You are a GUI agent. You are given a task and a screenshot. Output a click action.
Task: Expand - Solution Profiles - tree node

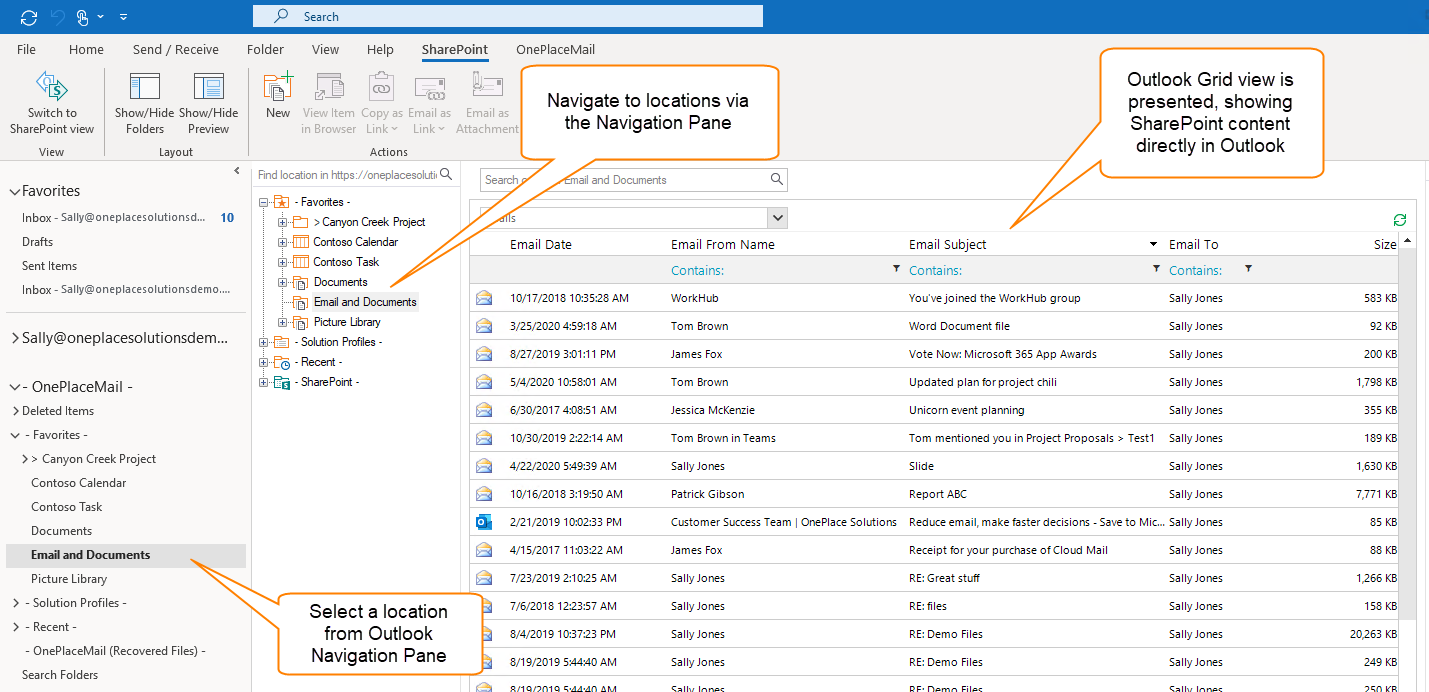pyautogui.click(x=263, y=342)
